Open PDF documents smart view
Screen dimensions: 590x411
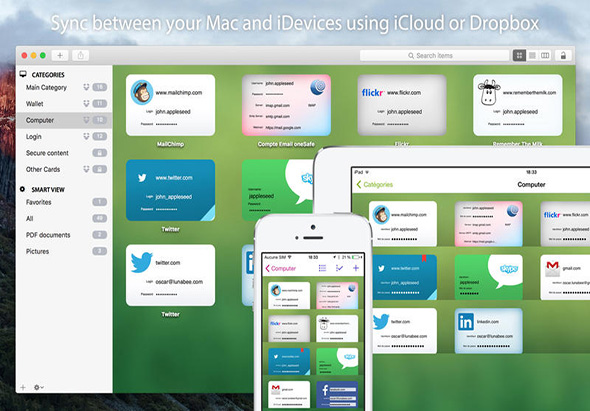click(x=64, y=235)
